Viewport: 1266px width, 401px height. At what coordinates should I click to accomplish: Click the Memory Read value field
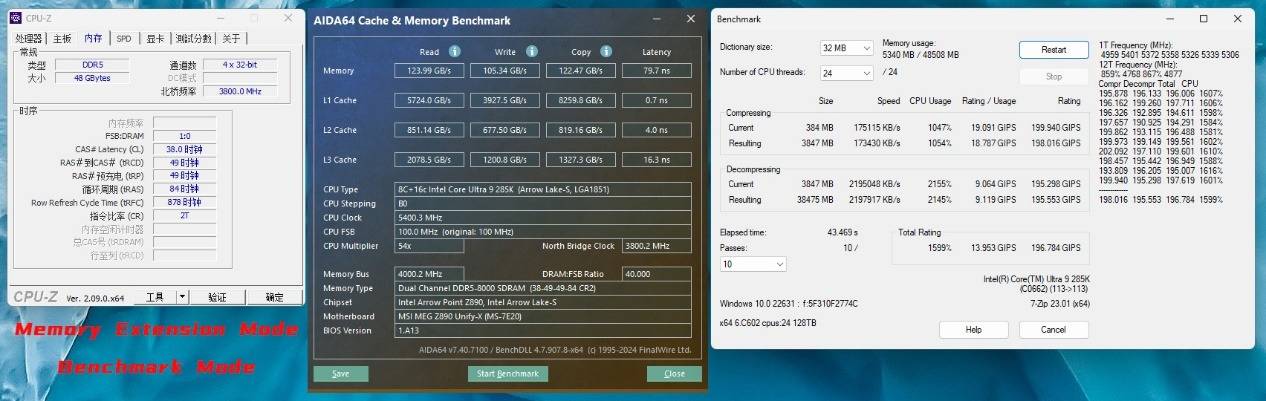tap(429, 71)
